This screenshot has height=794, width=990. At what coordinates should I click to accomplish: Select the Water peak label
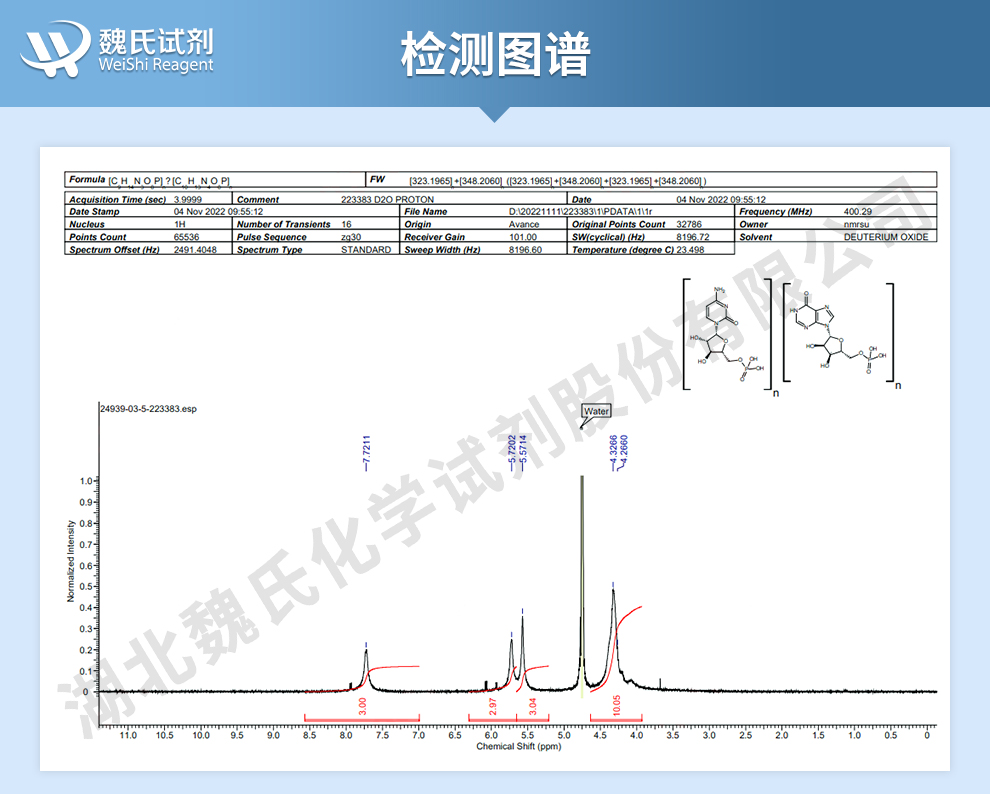tap(596, 411)
